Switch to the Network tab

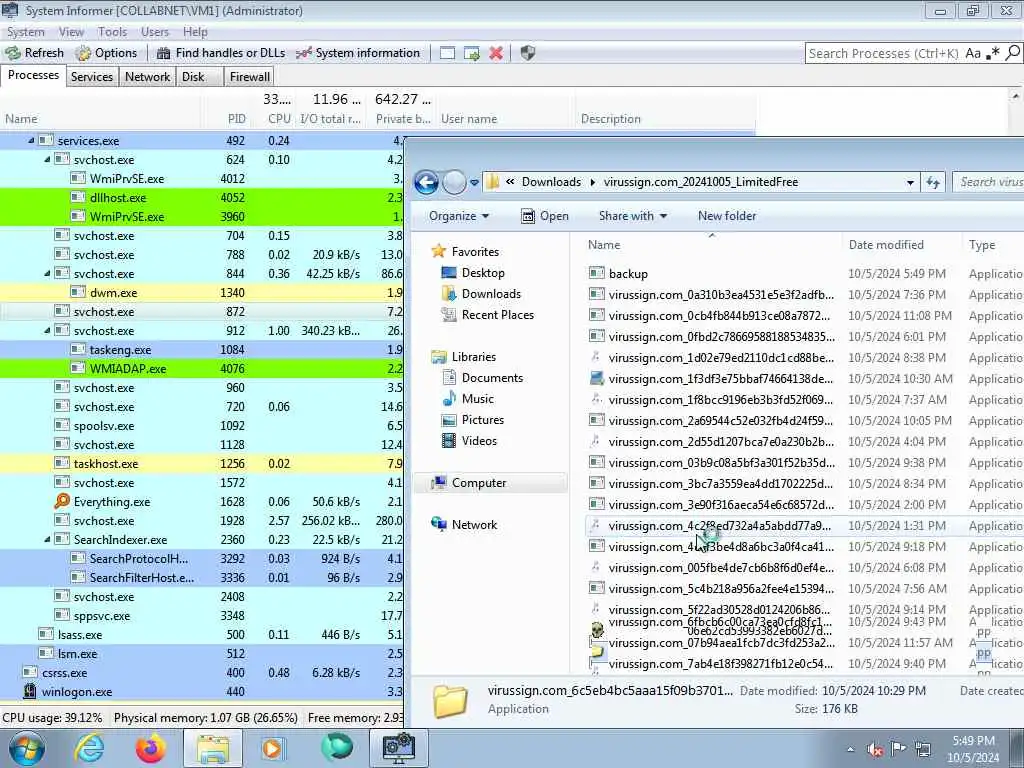tap(148, 77)
